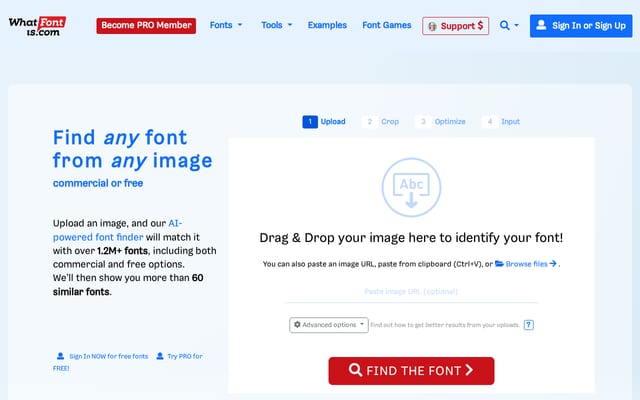The image size is (640, 400).
Task: Click the 'commercial or free' subtitle text
Action: point(98,183)
